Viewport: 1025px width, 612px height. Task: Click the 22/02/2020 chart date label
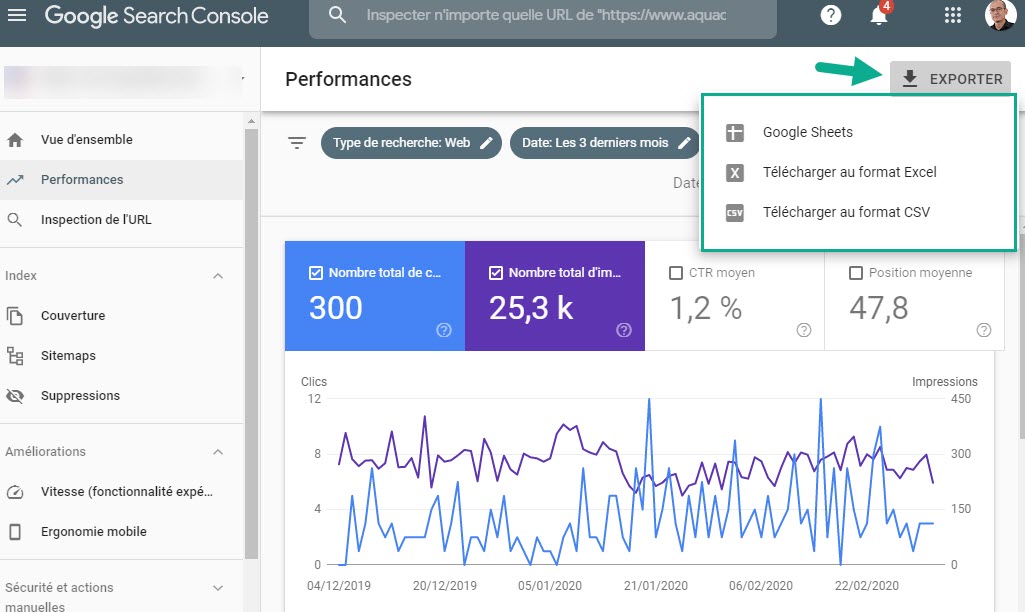coord(866,586)
